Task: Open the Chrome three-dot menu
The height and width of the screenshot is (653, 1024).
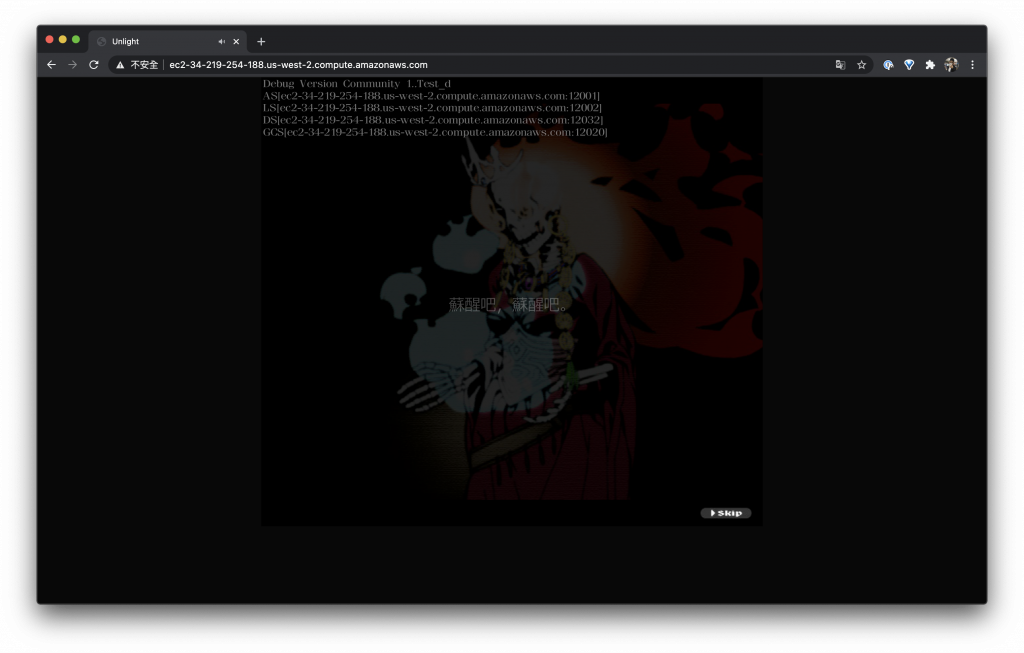Action: coord(972,65)
